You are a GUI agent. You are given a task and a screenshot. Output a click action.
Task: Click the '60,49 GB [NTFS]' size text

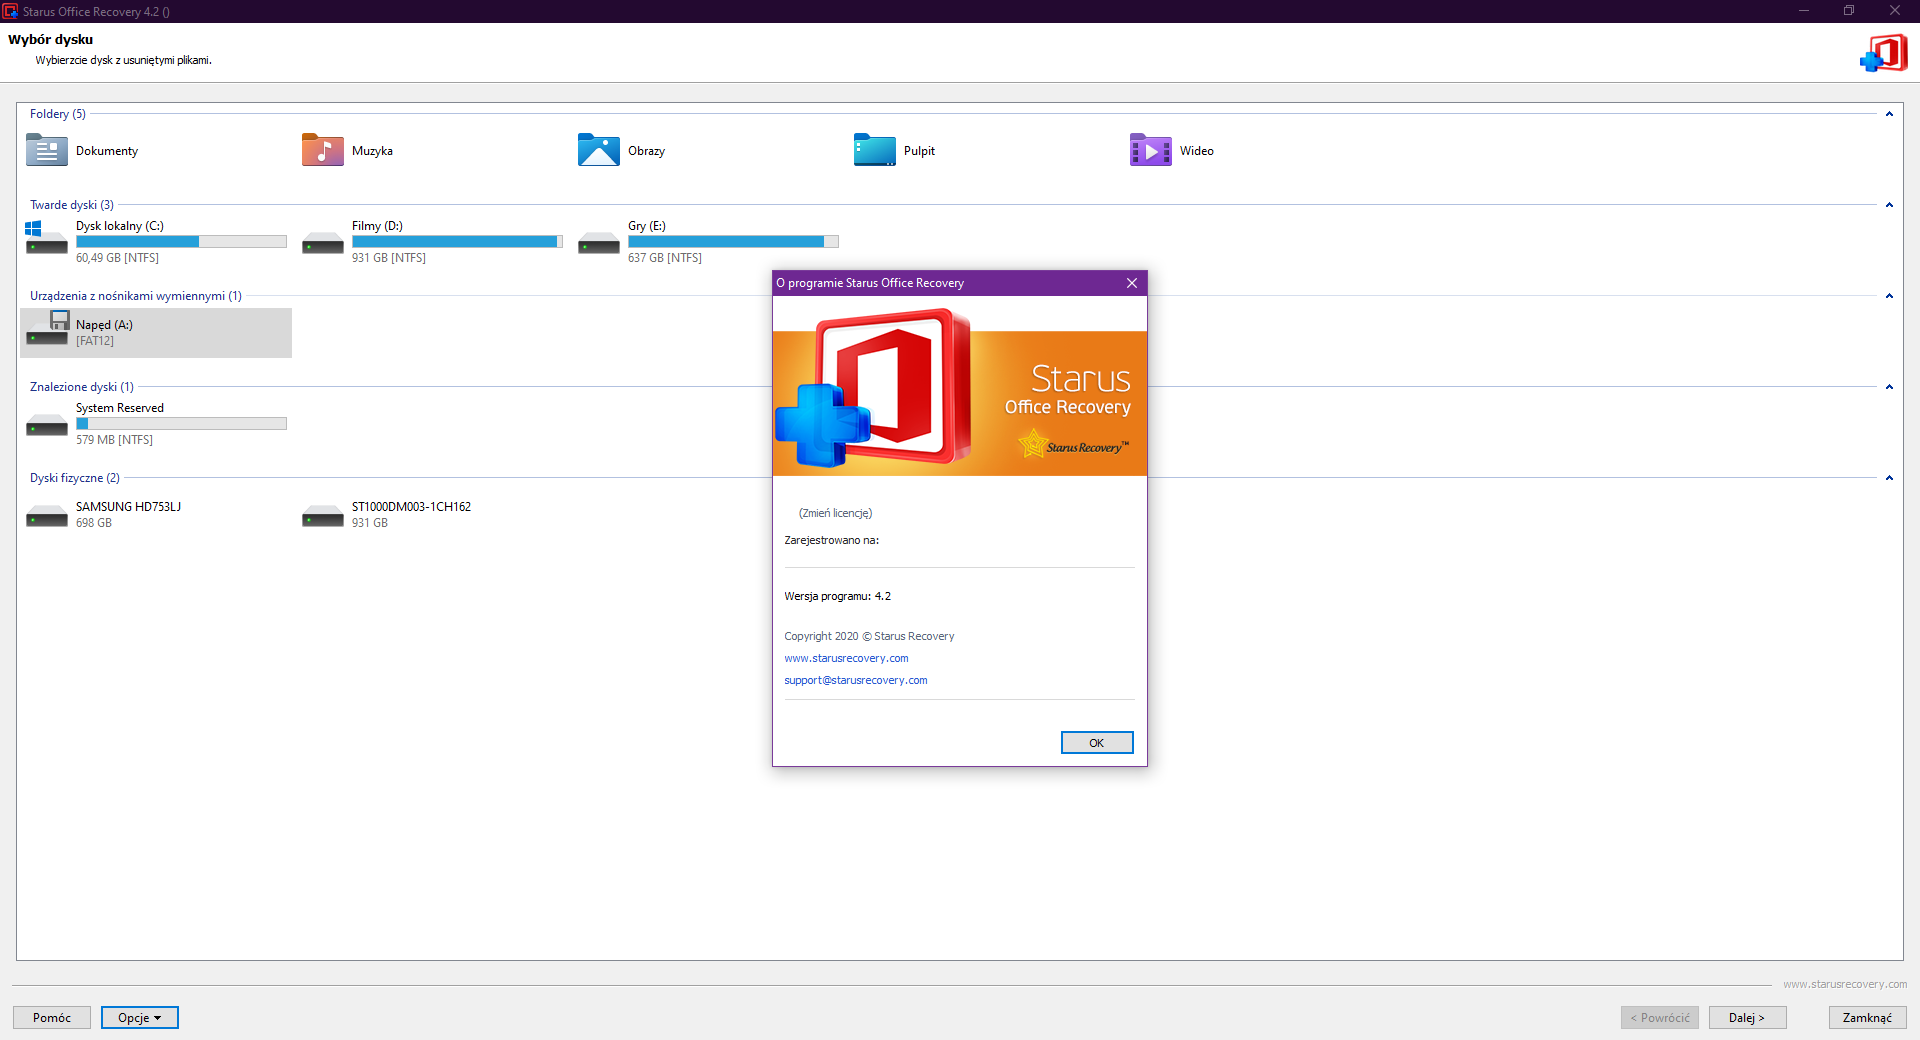(117, 258)
